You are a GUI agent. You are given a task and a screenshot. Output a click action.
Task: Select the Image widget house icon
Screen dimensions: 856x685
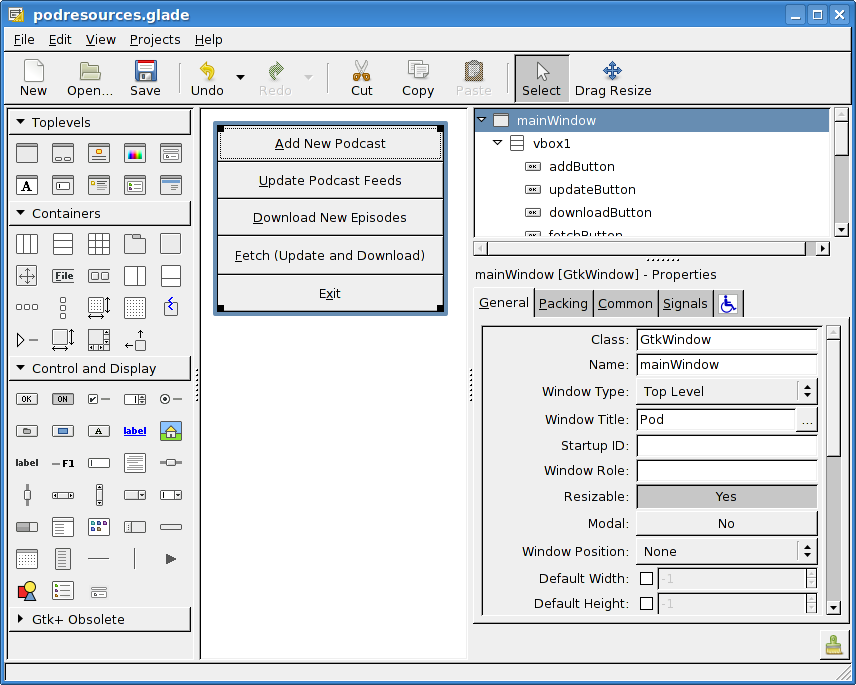coord(171,431)
